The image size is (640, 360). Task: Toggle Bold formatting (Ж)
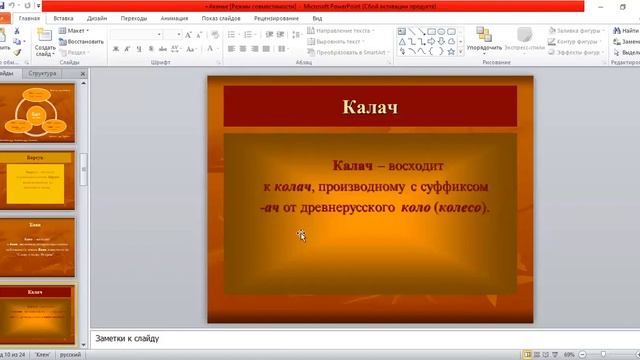click(x=116, y=49)
